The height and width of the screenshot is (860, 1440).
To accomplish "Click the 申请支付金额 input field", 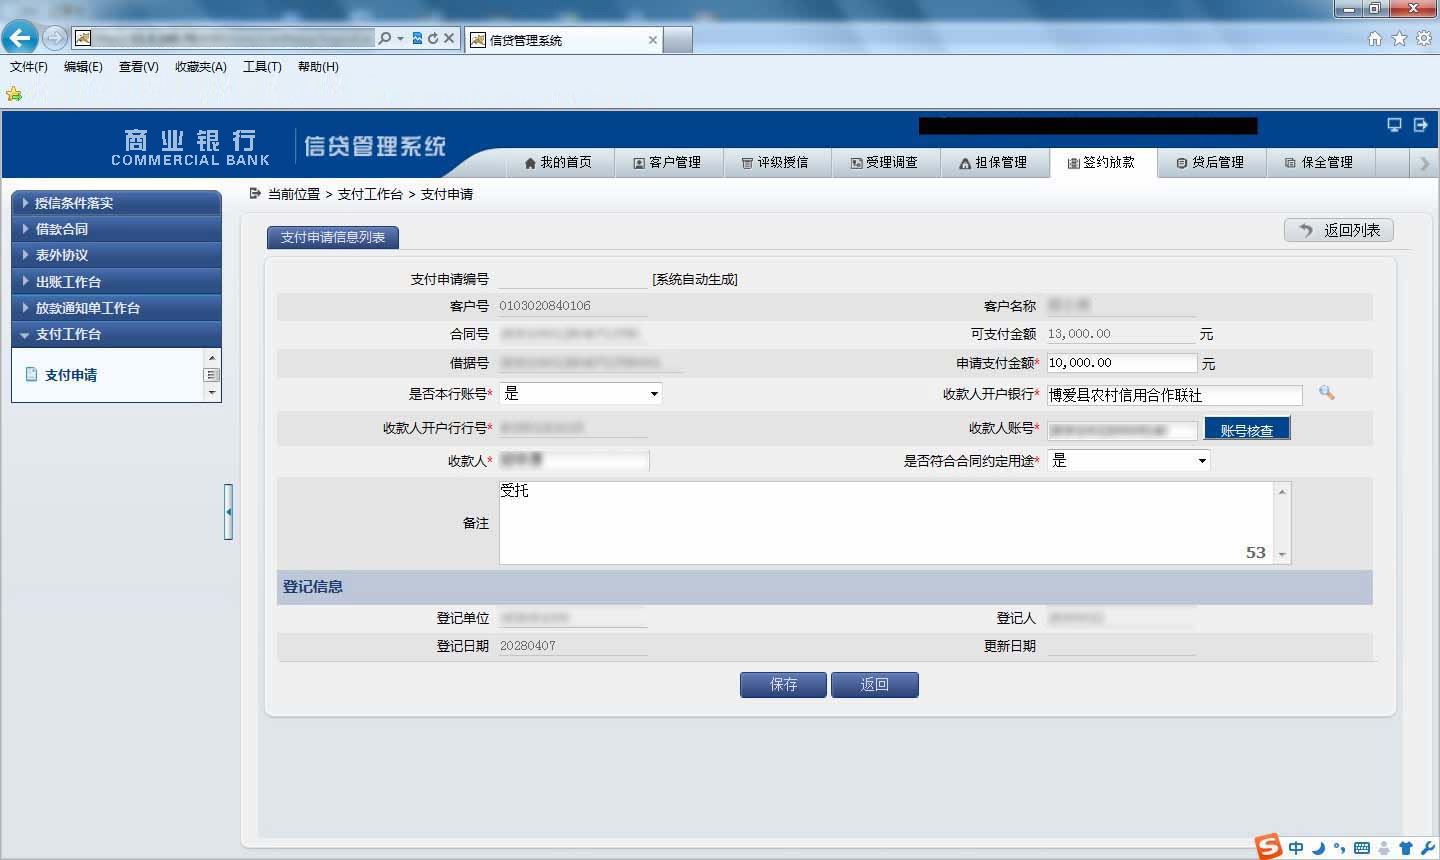I will (x=1122, y=363).
